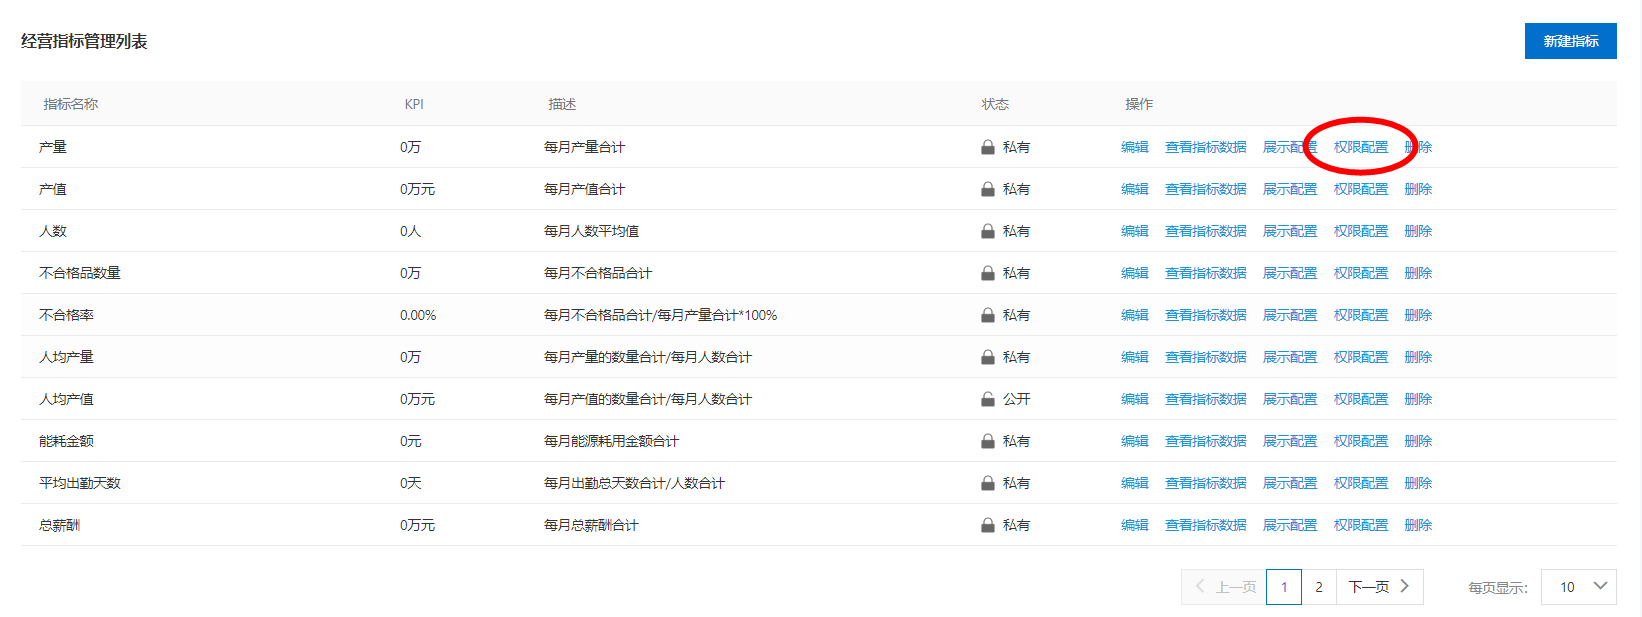Click the open lock icon for 人均产值

click(987, 399)
